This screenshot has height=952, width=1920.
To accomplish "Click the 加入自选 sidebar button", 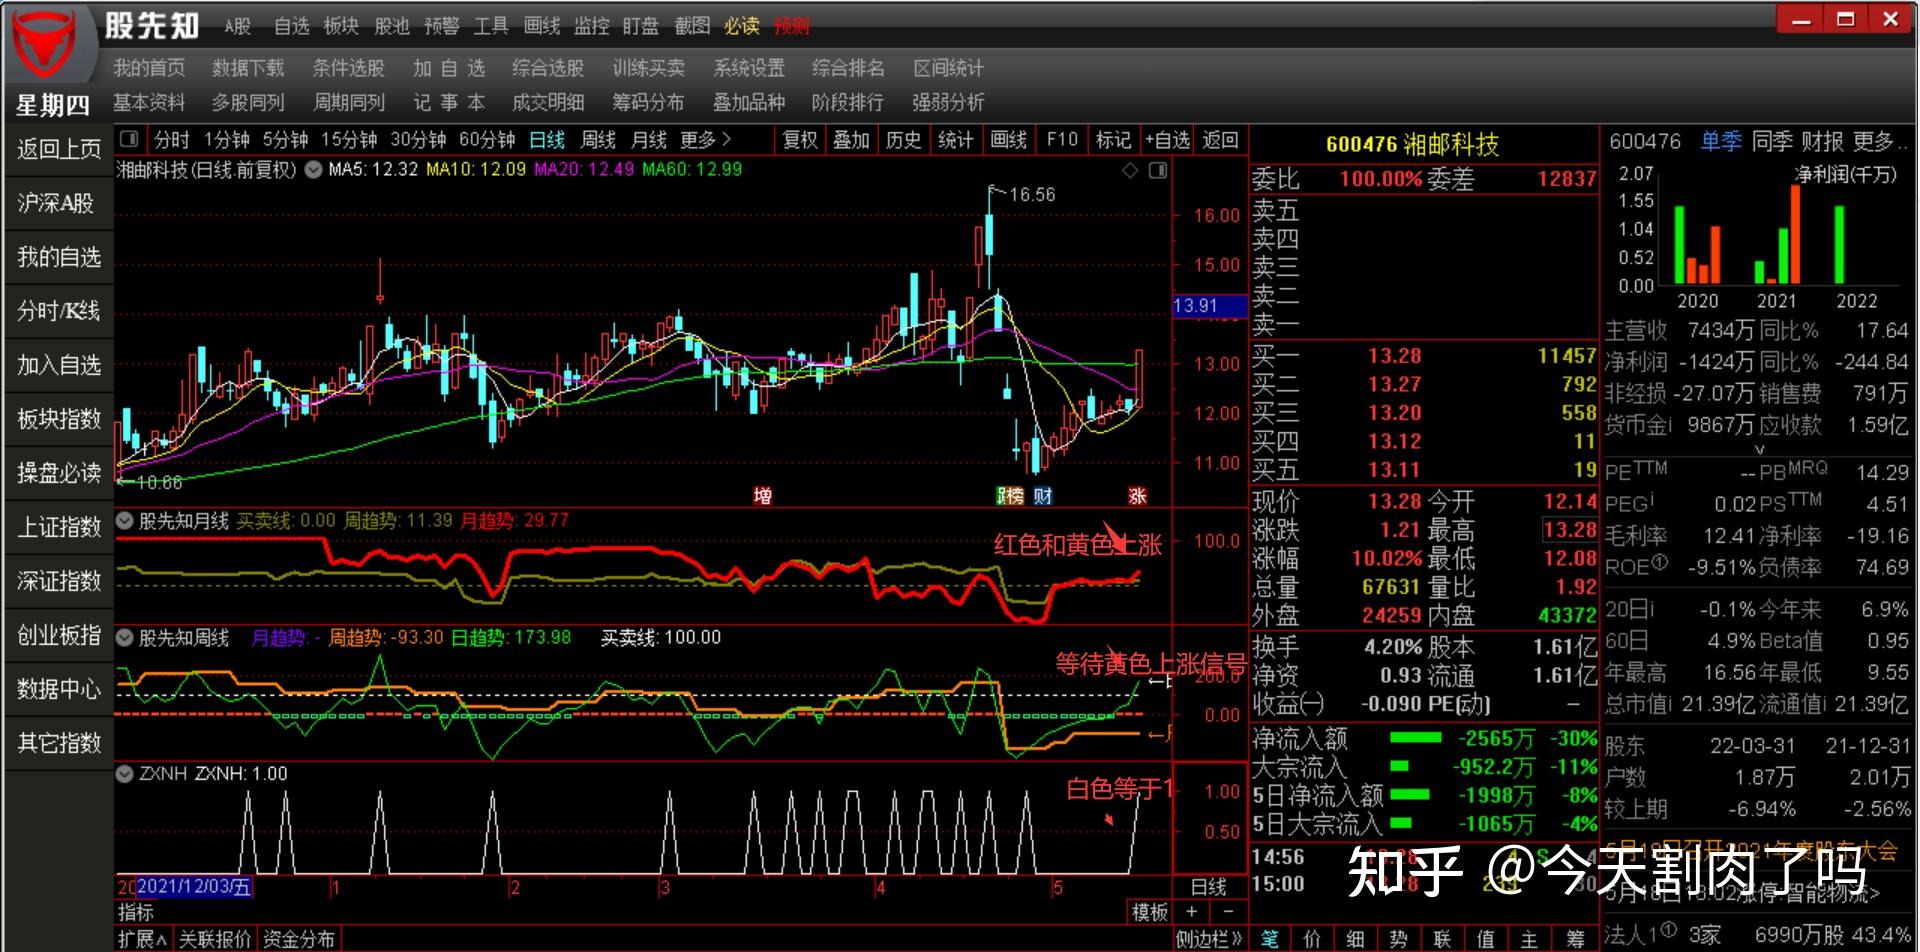I will (56, 365).
